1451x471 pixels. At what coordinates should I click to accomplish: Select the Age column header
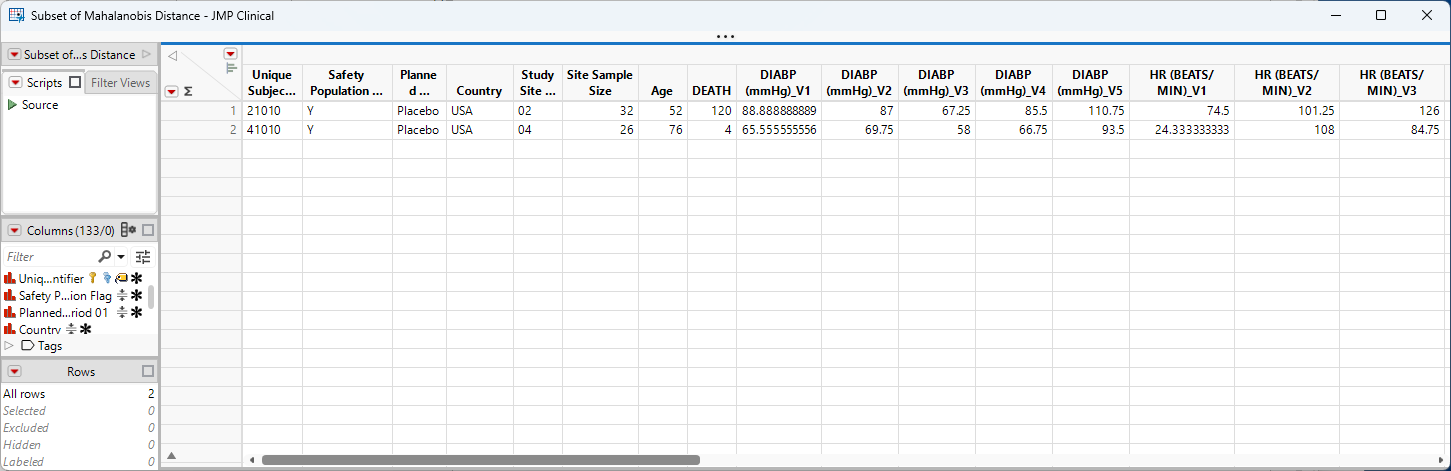(662, 90)
